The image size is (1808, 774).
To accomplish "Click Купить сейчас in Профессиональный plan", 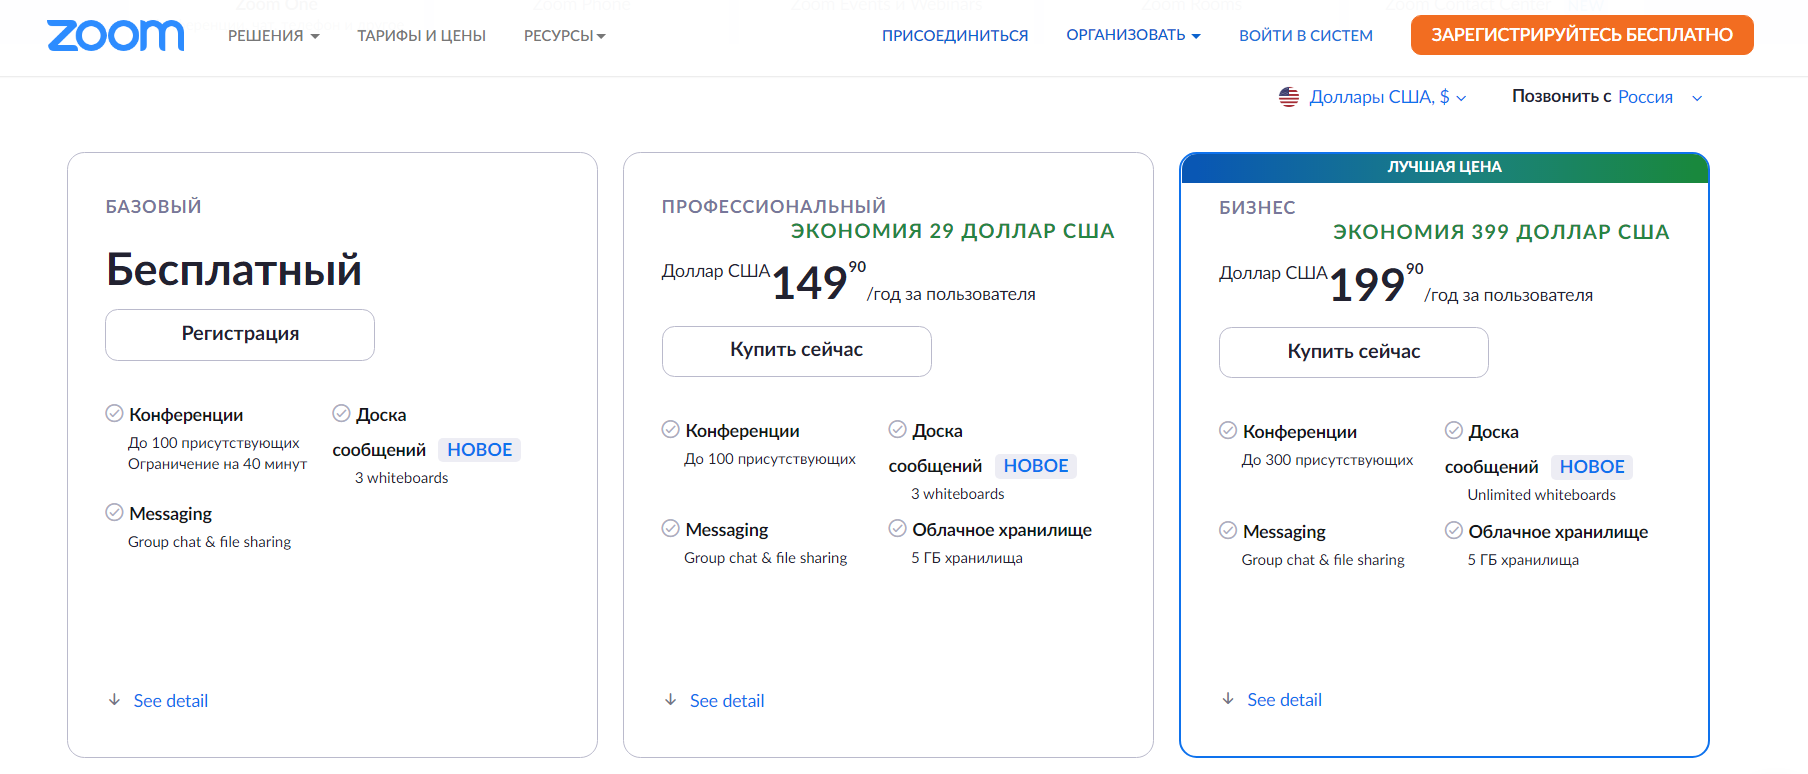I will click(797, 351).
